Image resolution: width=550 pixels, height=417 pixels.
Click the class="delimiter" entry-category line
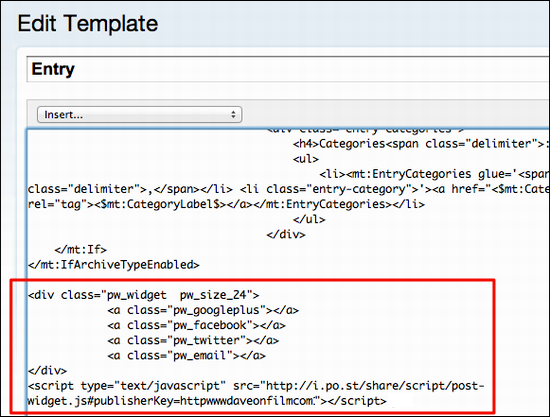coord(288,189)
